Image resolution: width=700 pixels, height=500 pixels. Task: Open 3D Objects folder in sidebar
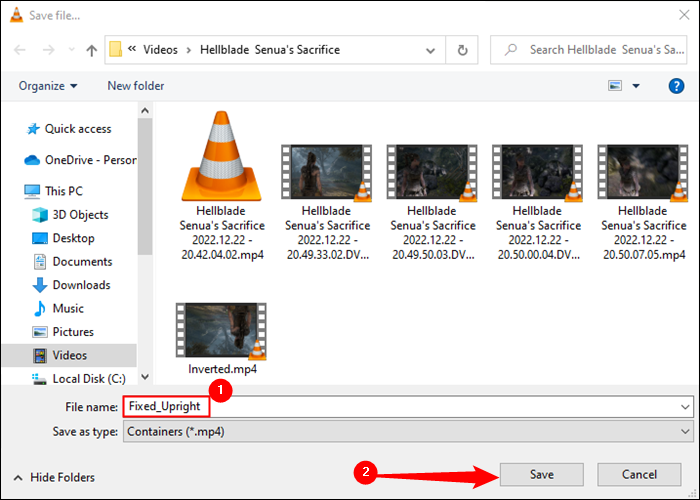point(80,215)
